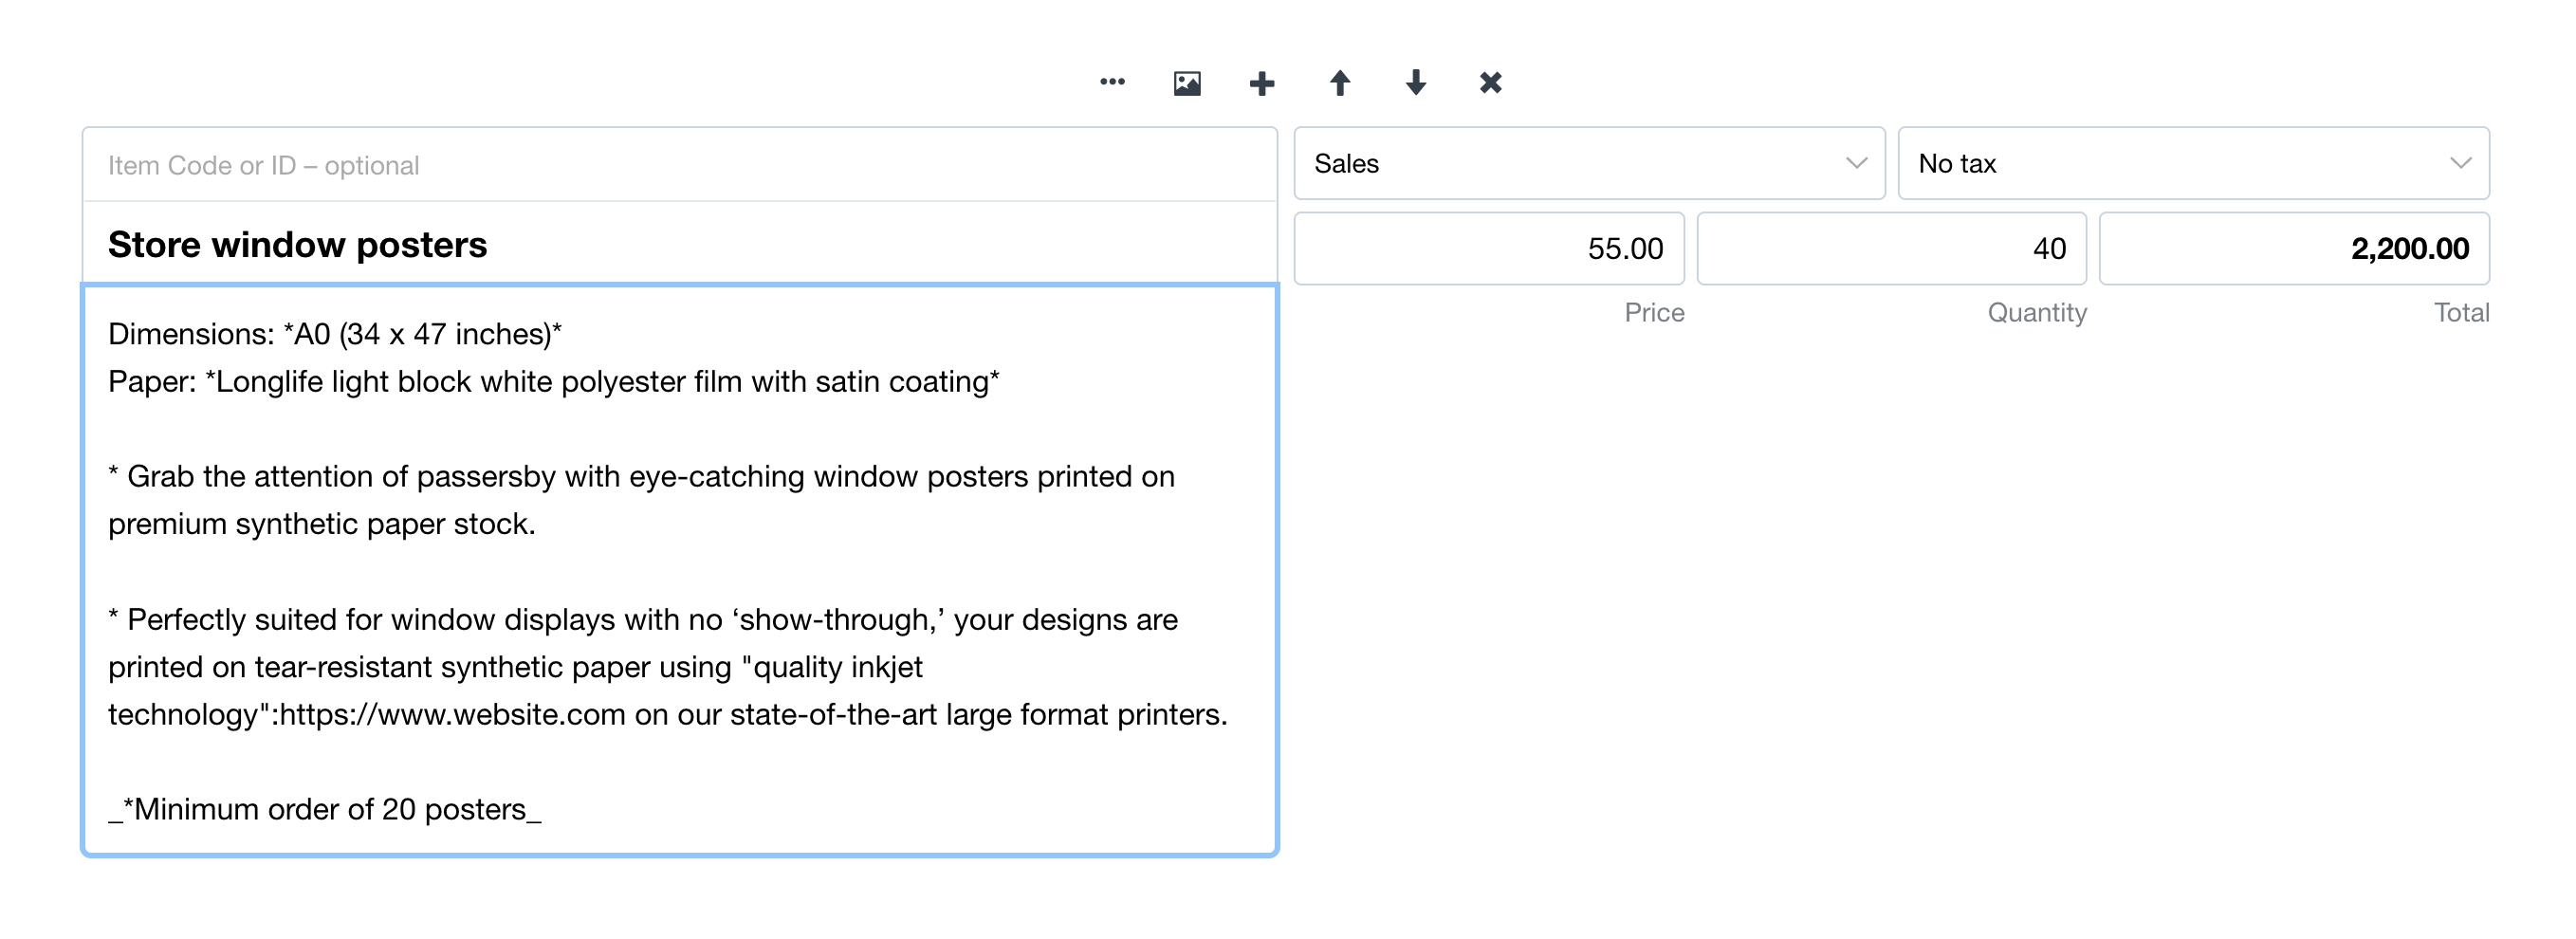The image size is (2576, 939).
Task: Open the Sales category dropdown
Action: (x=1589, y=163)
